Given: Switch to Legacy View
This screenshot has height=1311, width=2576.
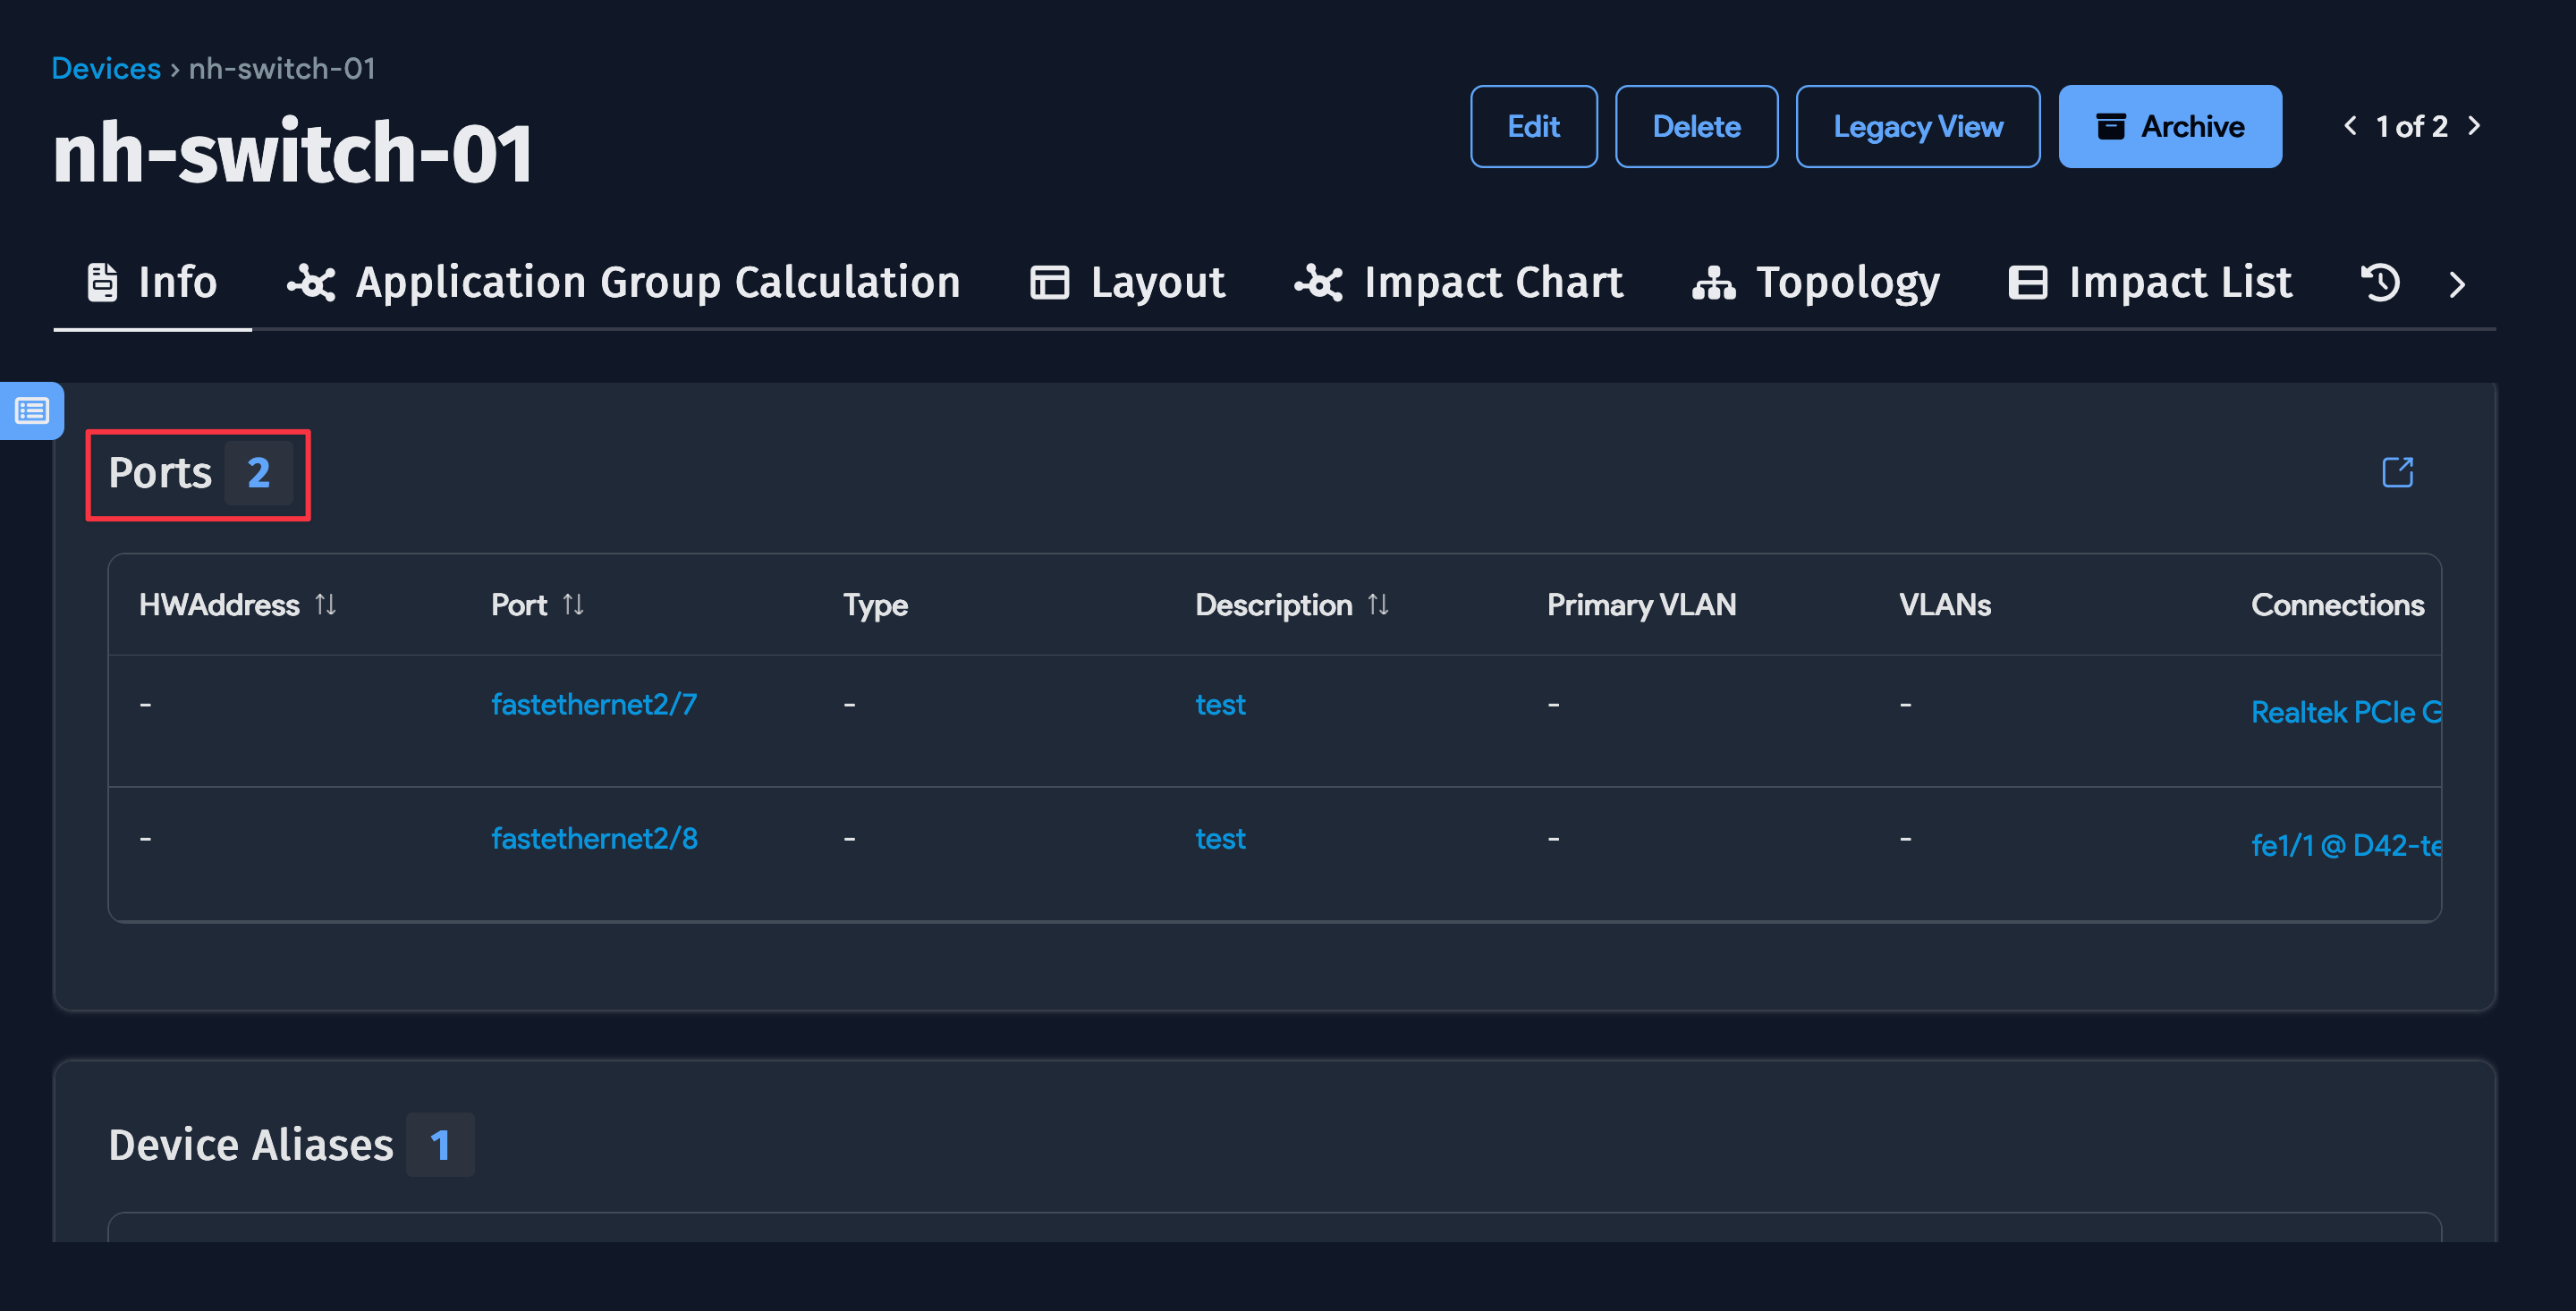Looking at the screenshot, I should (1917, 127).
